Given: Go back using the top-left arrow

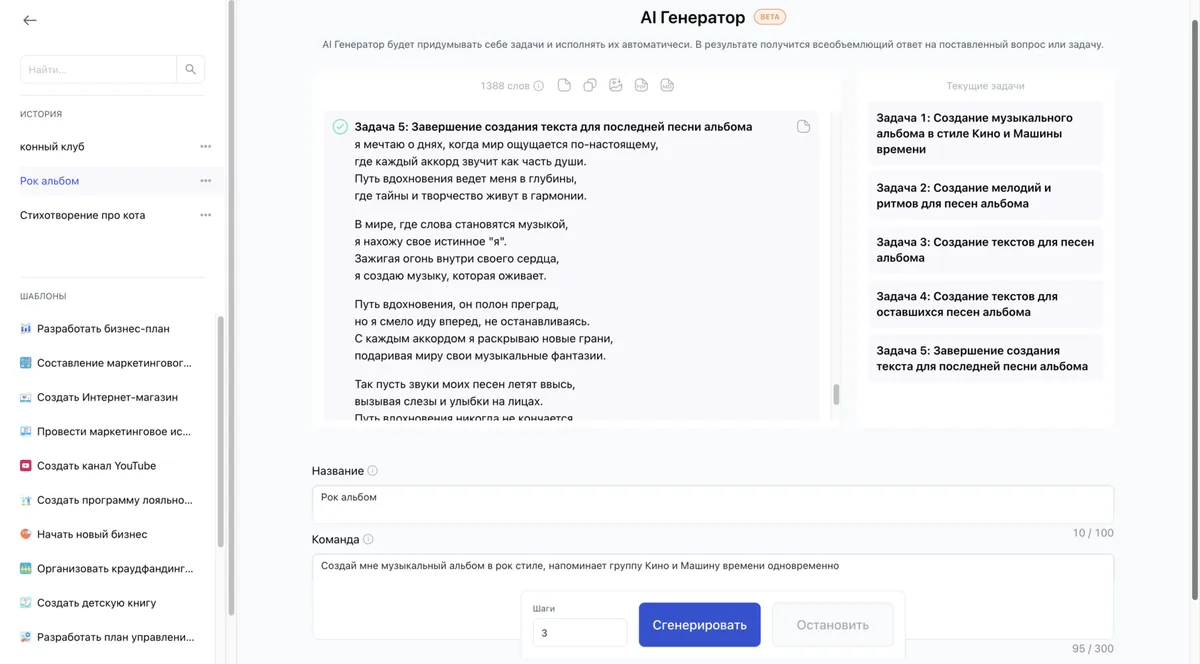Looking at the screenshot, I should (29, 19).
